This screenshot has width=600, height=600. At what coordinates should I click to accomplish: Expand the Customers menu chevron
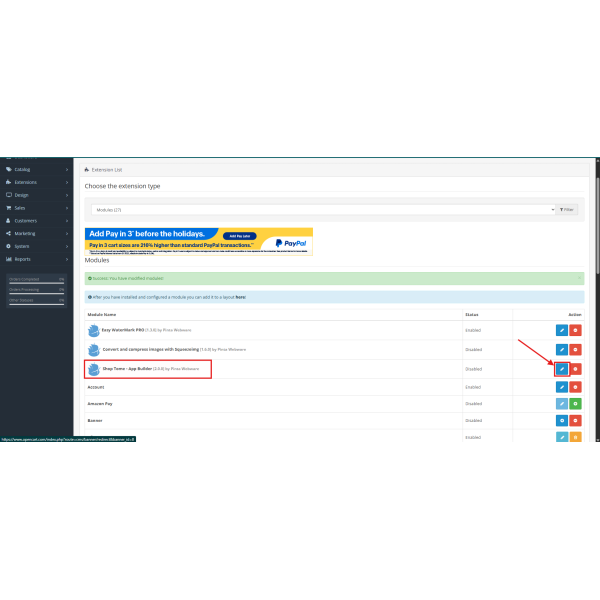pos(67,221)
